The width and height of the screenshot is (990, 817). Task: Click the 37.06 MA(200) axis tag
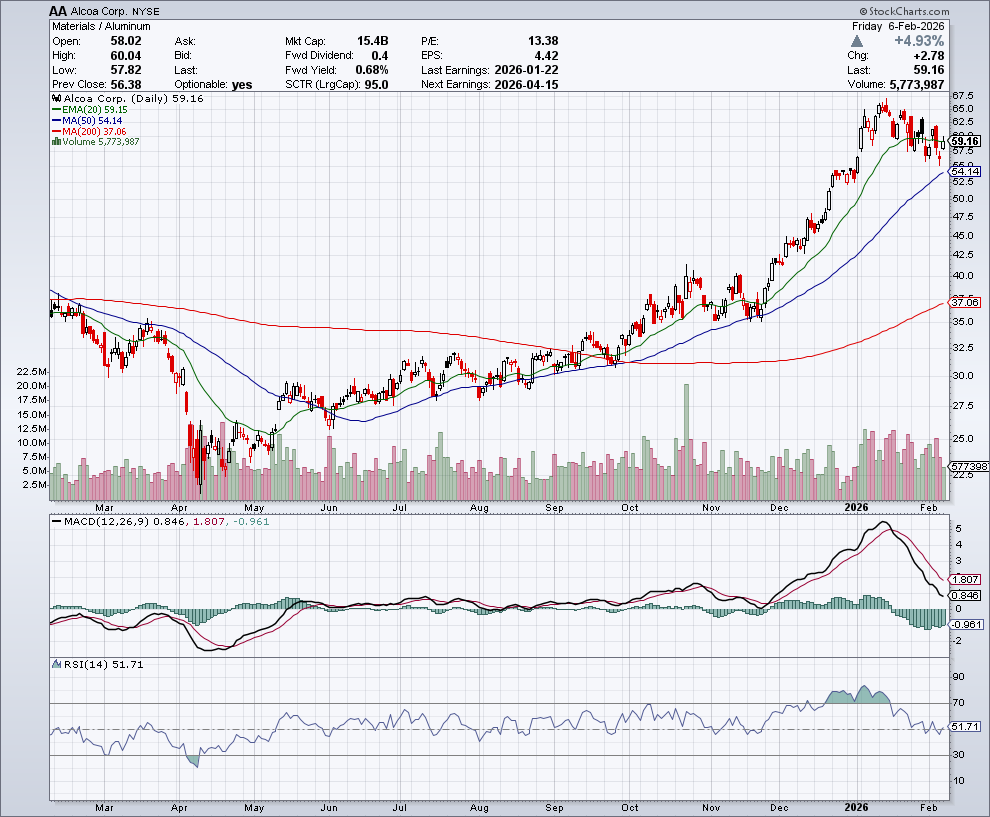point(965,302)
